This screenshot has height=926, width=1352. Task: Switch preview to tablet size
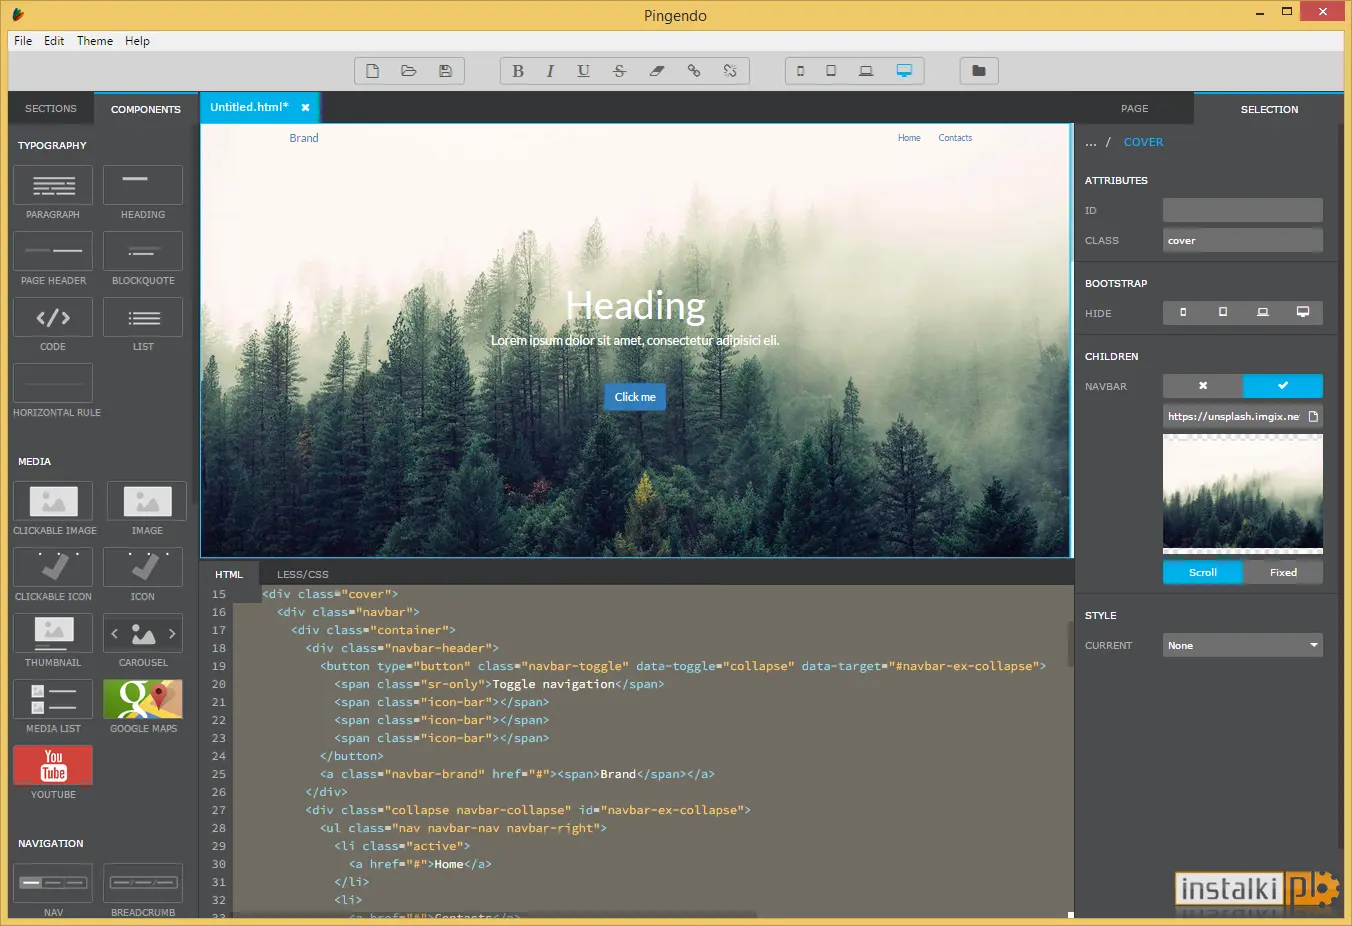click(x=831, y=71)
